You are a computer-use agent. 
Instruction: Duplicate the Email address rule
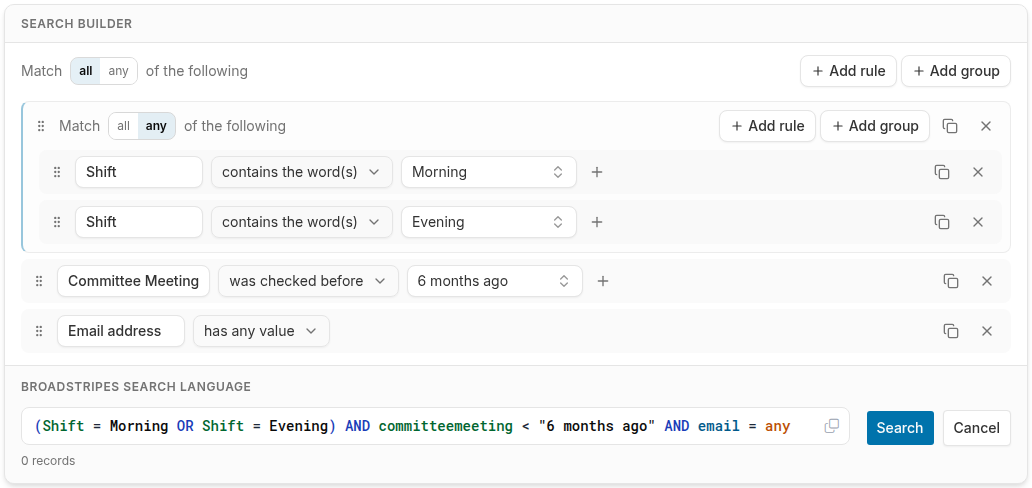[x=951, y=331]
